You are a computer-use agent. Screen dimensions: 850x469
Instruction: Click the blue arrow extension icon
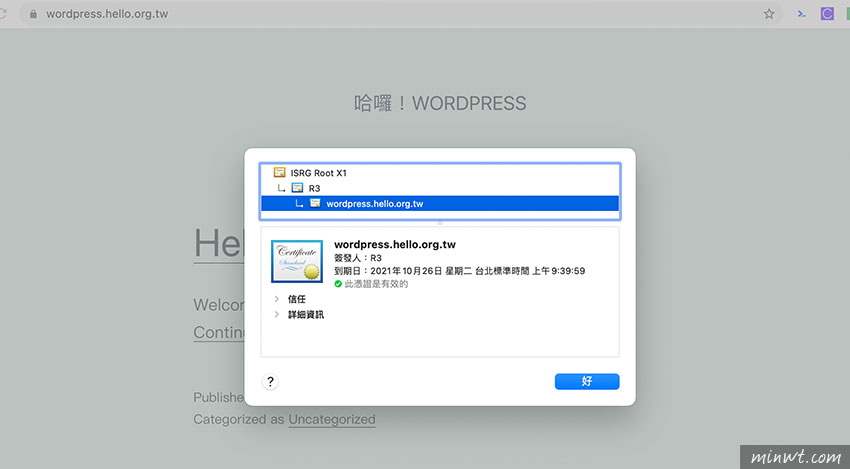(x=802, y=14)
